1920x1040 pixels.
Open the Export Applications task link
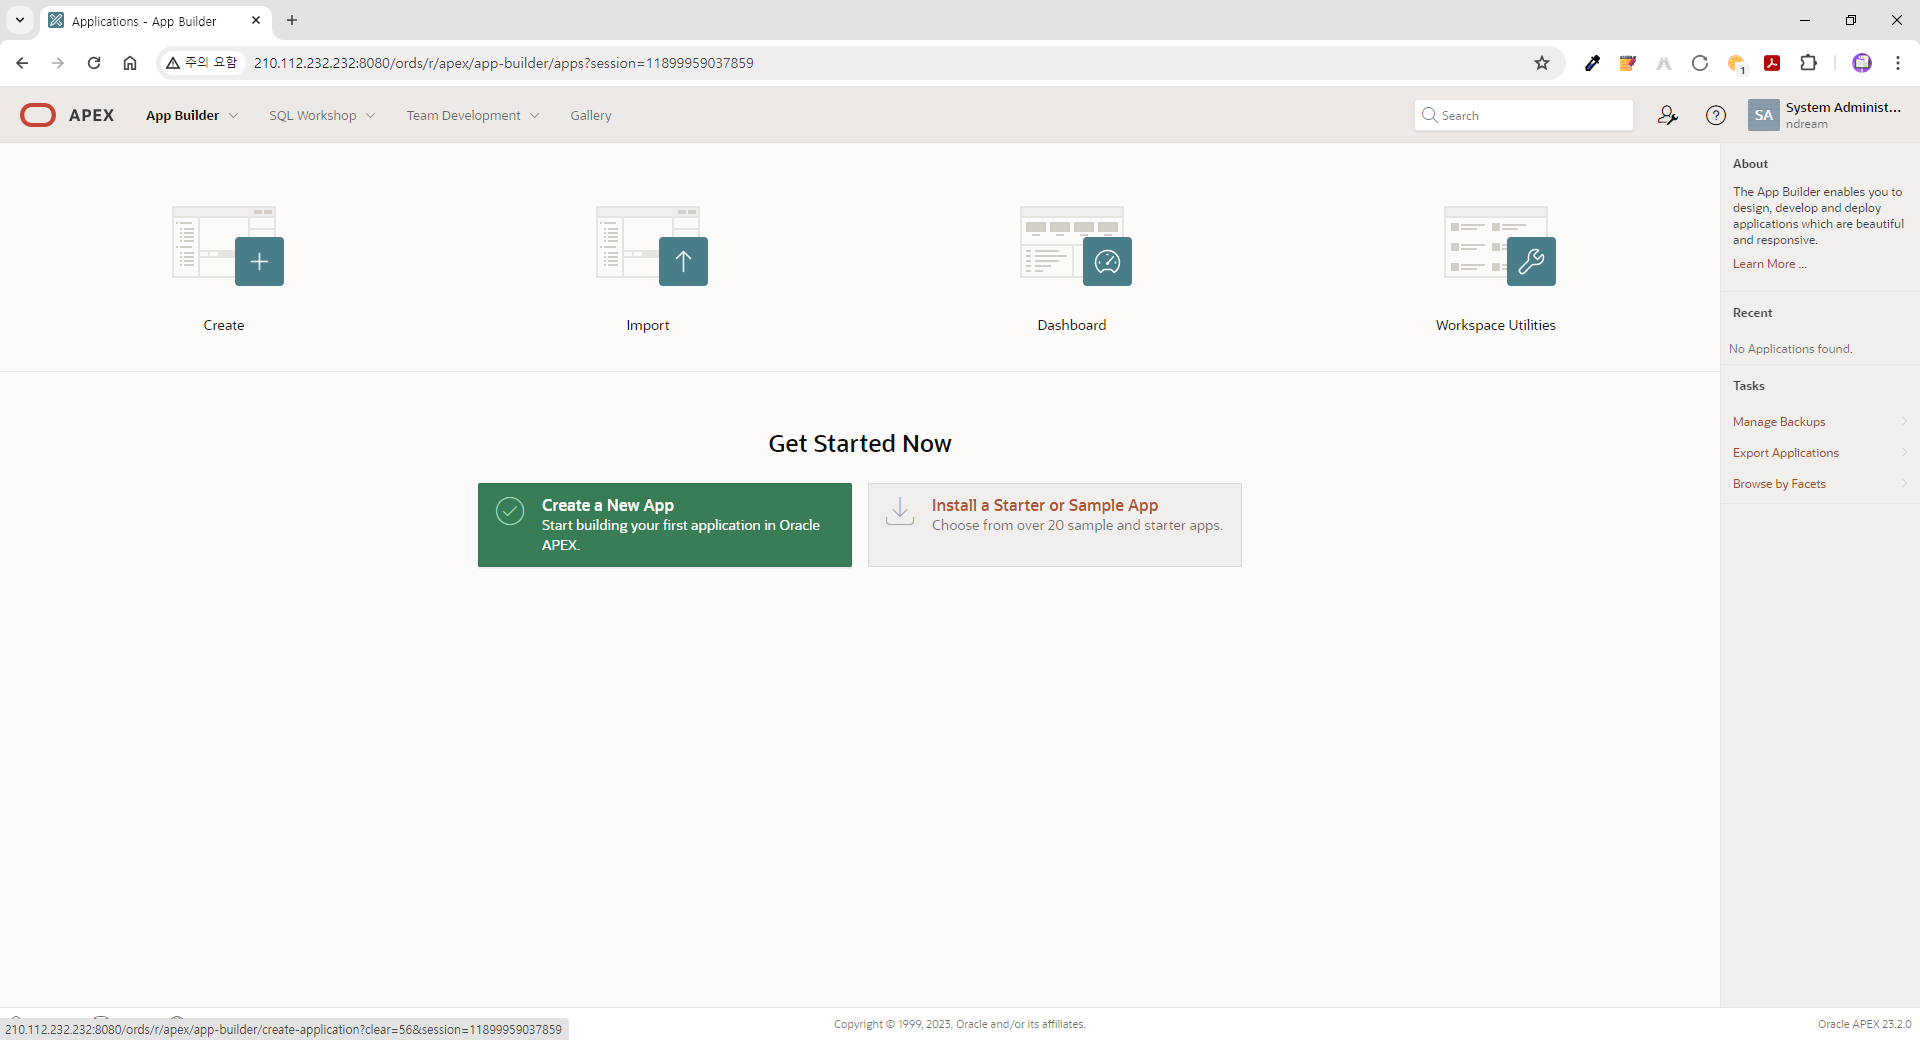point(1786,453)
